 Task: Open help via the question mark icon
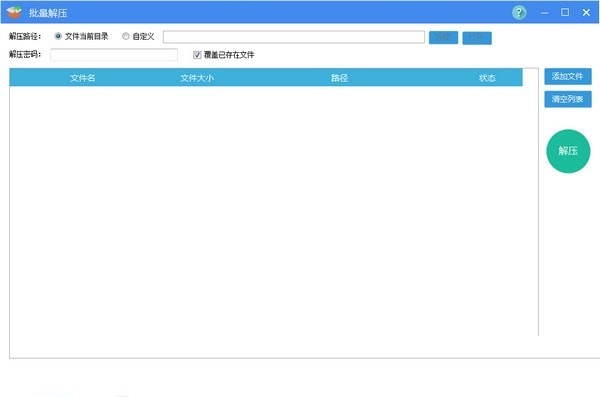coord(519,13)
